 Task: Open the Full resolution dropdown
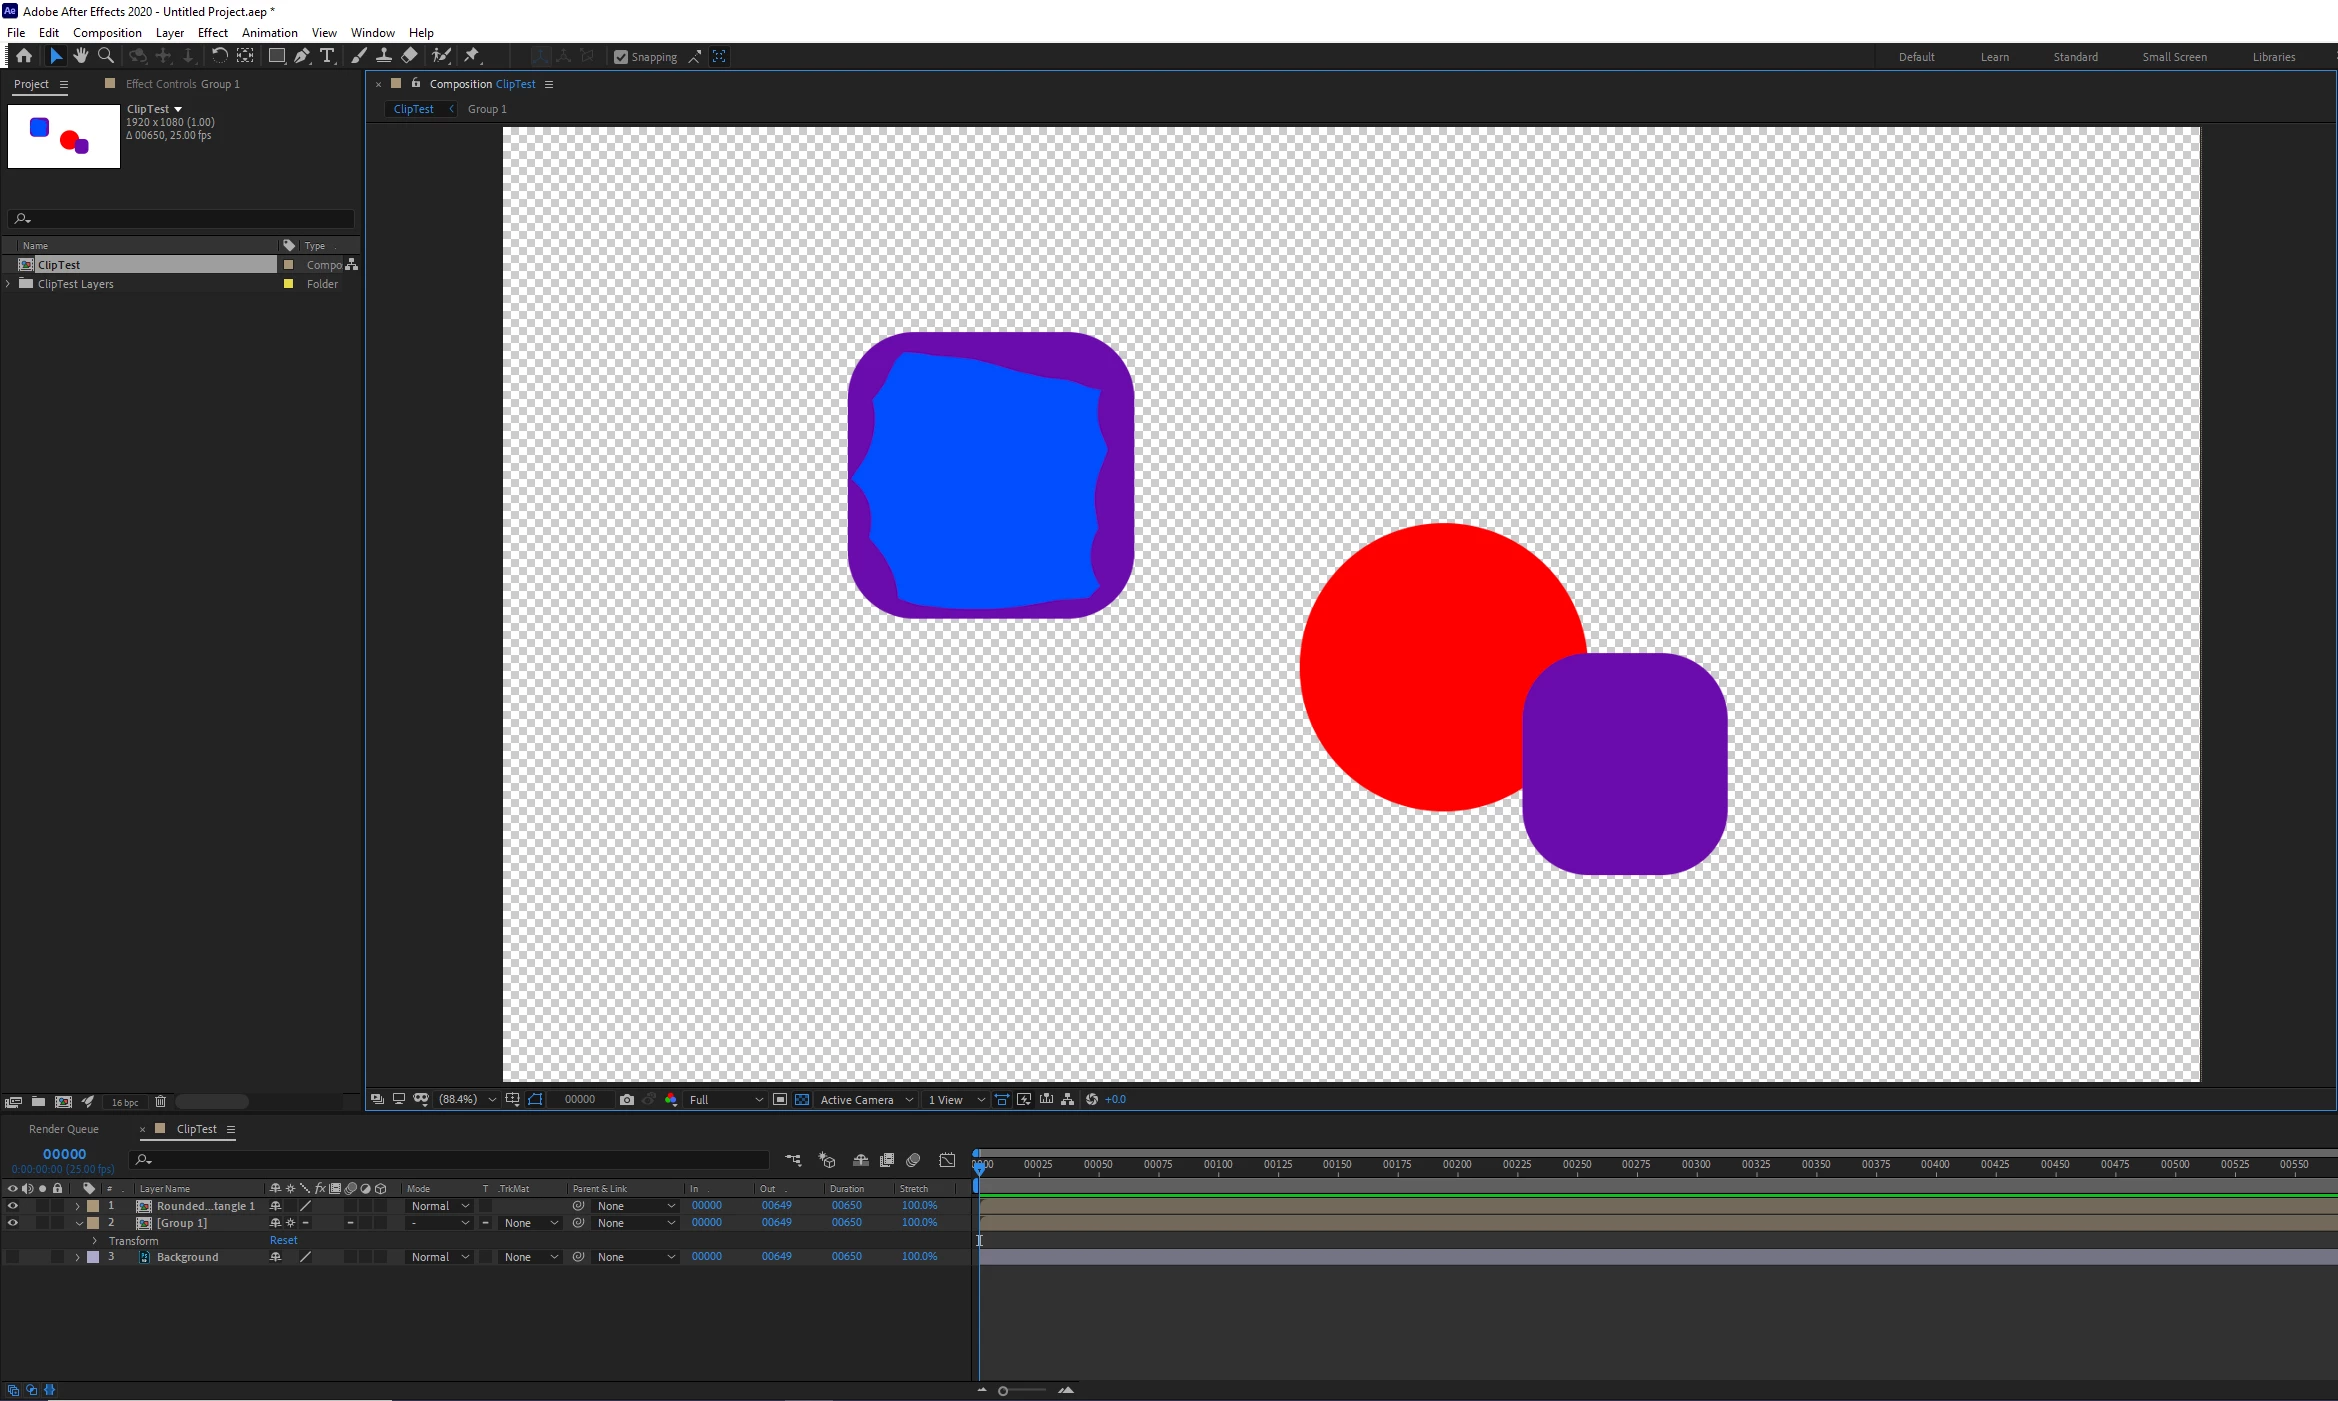coord(726,1099)
